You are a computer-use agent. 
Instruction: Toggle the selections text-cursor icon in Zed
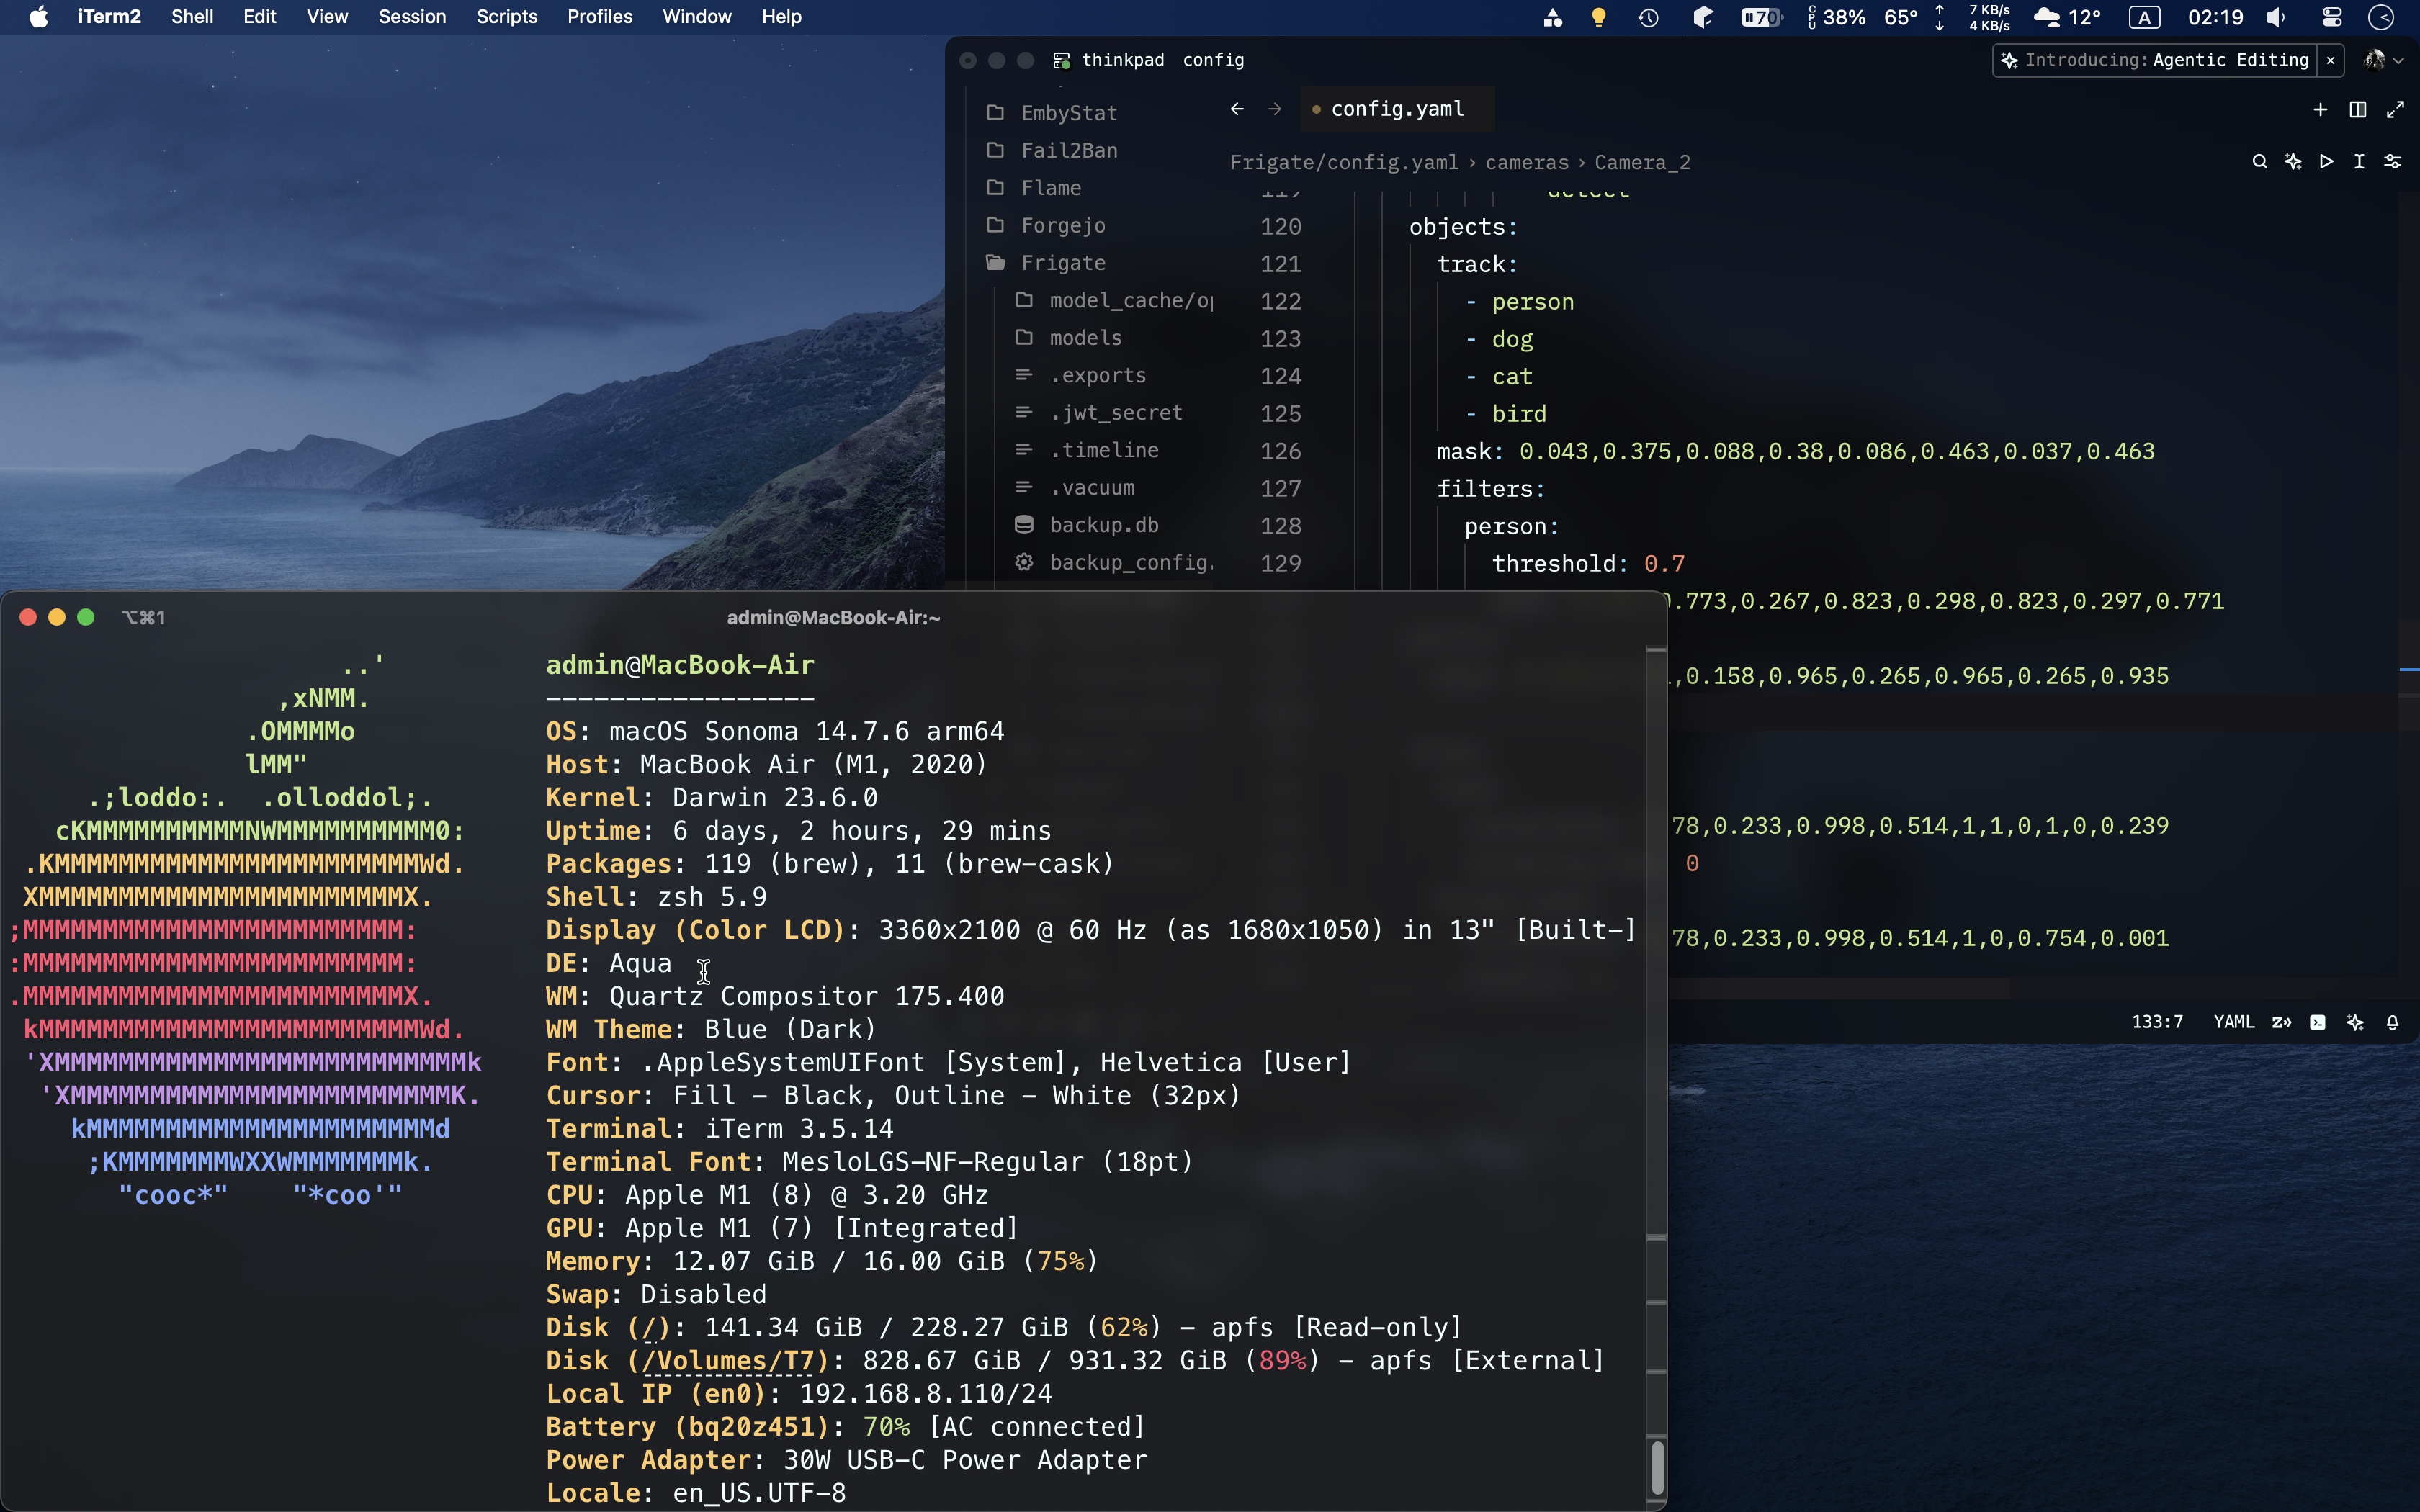[x=2359, y=162]
